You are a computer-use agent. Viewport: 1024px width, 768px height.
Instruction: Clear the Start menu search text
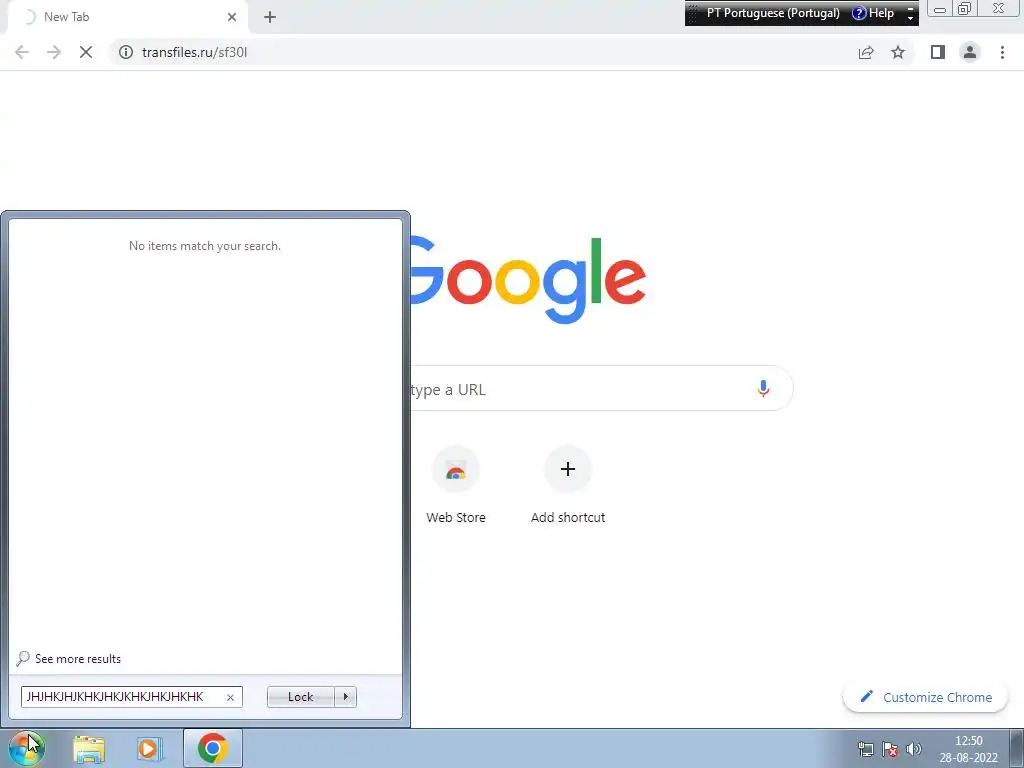click(230, 697)
